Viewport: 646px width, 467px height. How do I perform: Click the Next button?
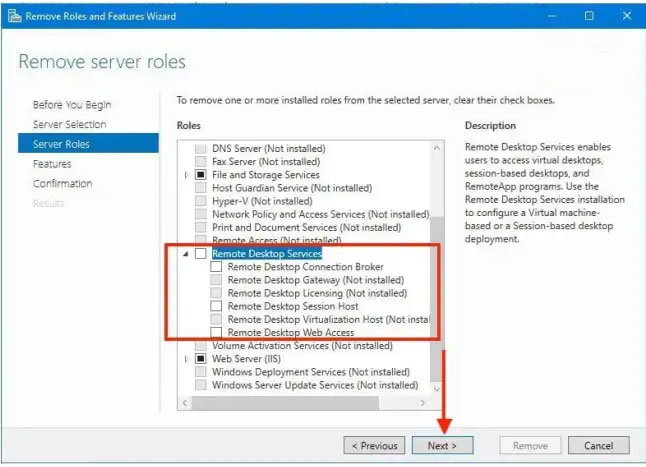click(x=442, y=446)
